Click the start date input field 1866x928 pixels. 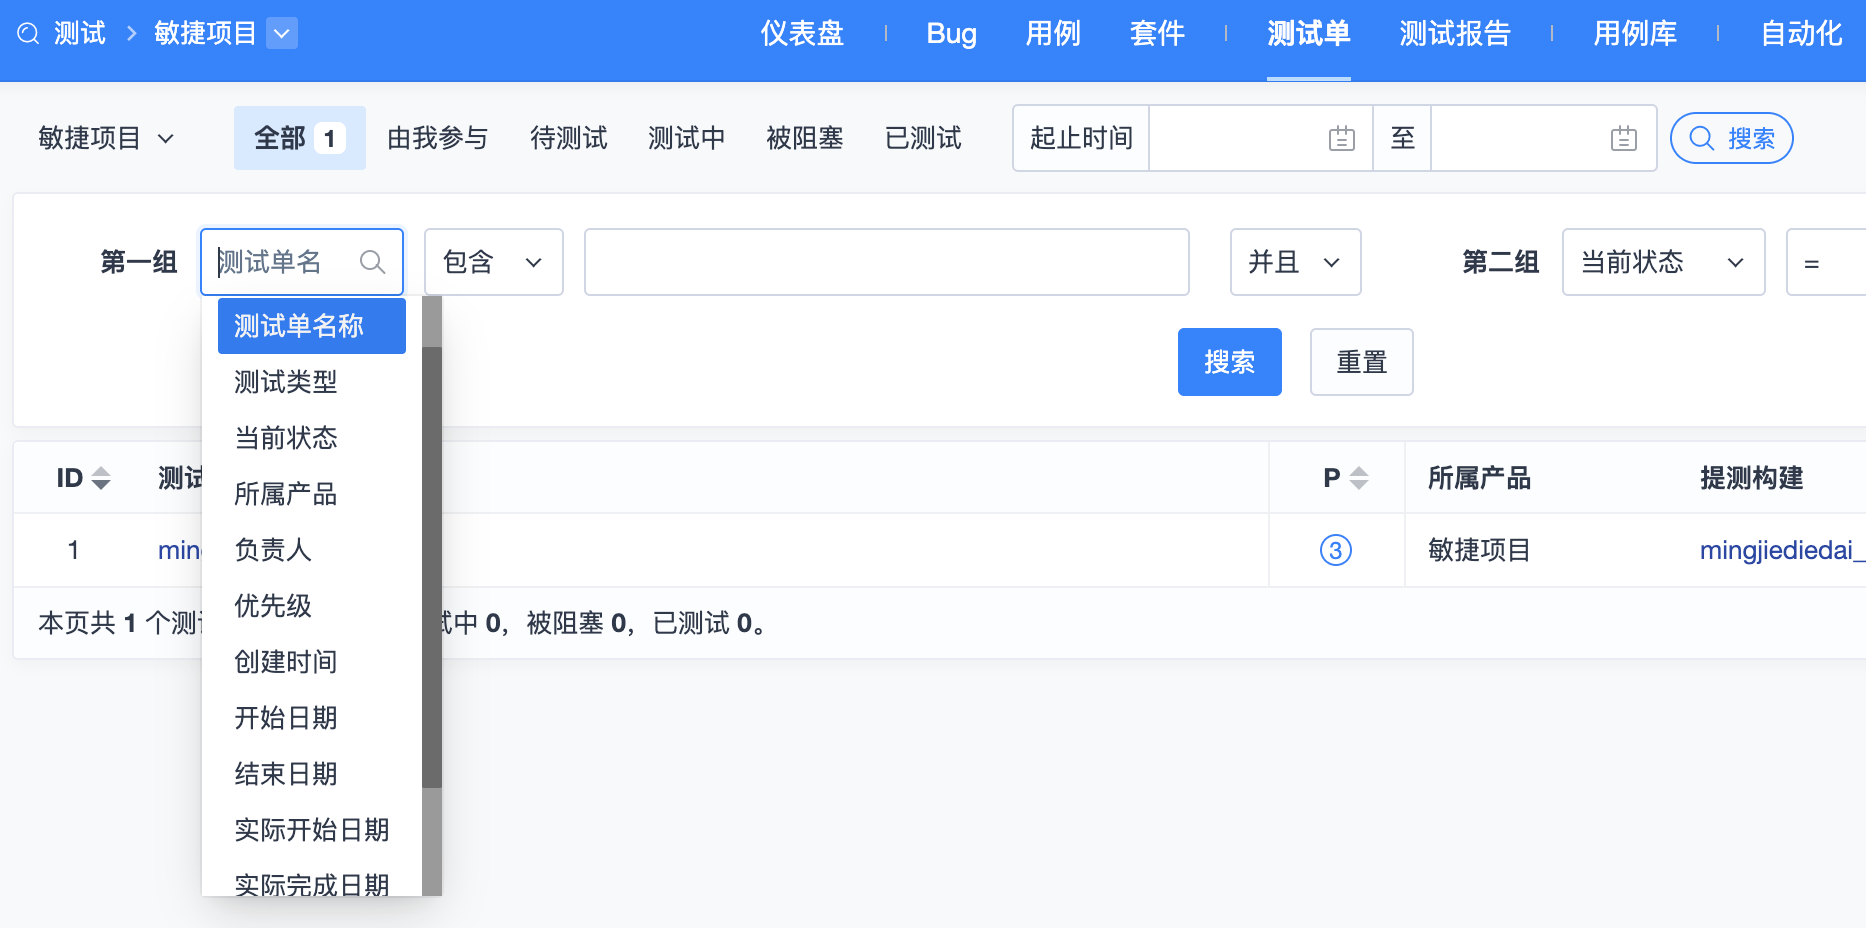tap(1260, 138)
